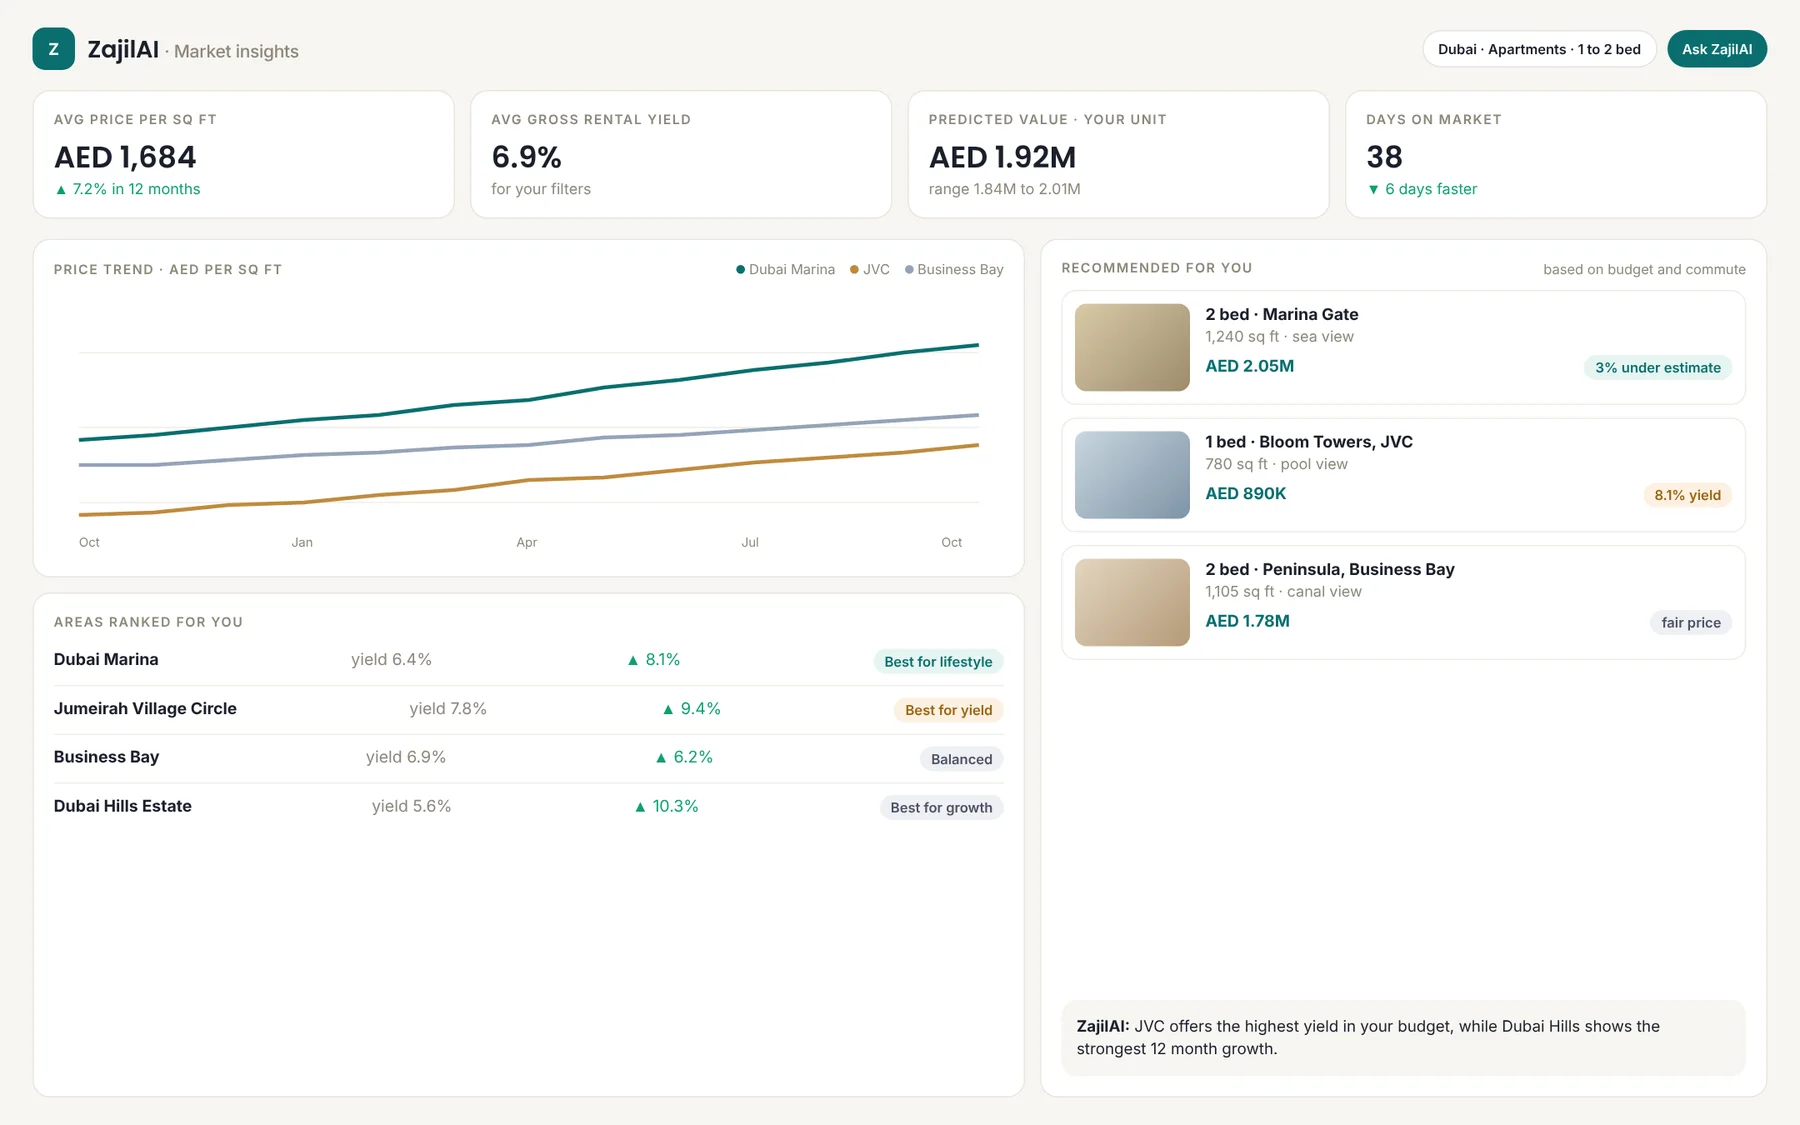The width and height of the screenshot is (1800, 1125).
Task: Click the Market insights header text
Action: tap(236, 51)
